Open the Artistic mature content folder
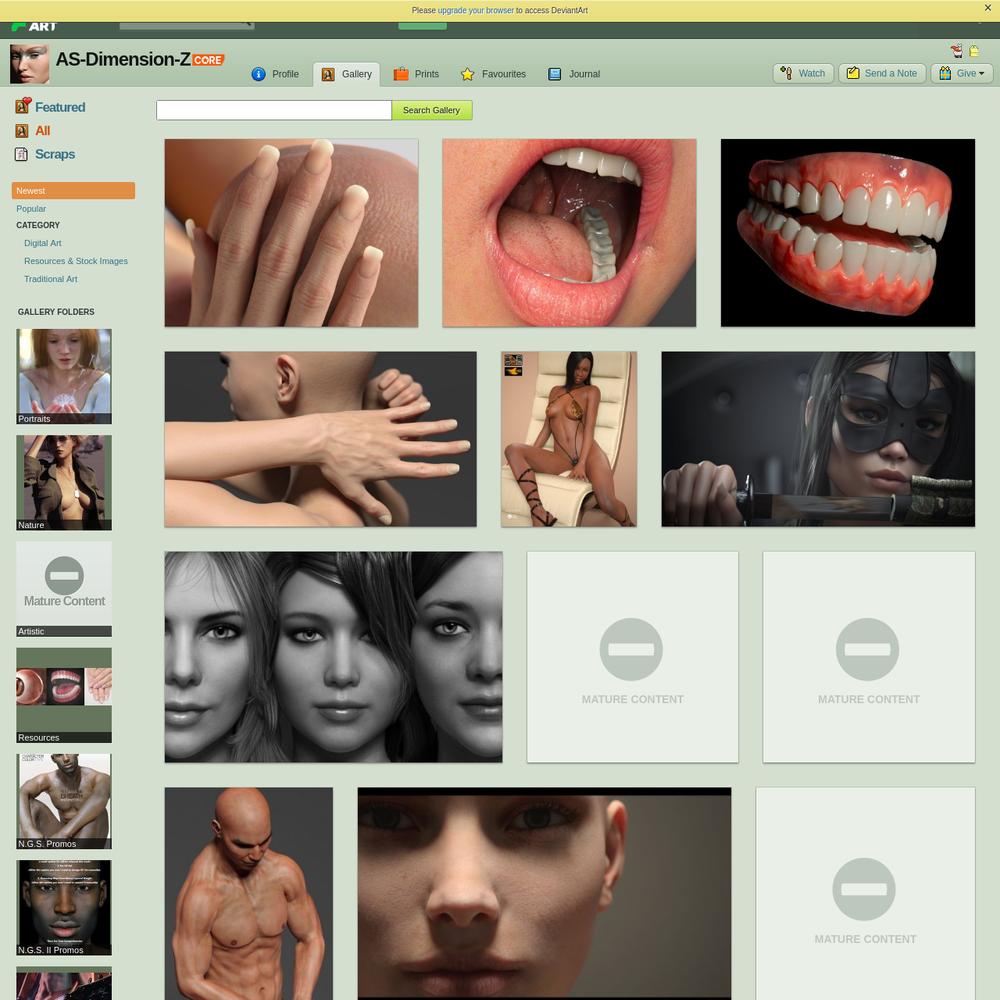1000x1000 pixels. [64, 589]
